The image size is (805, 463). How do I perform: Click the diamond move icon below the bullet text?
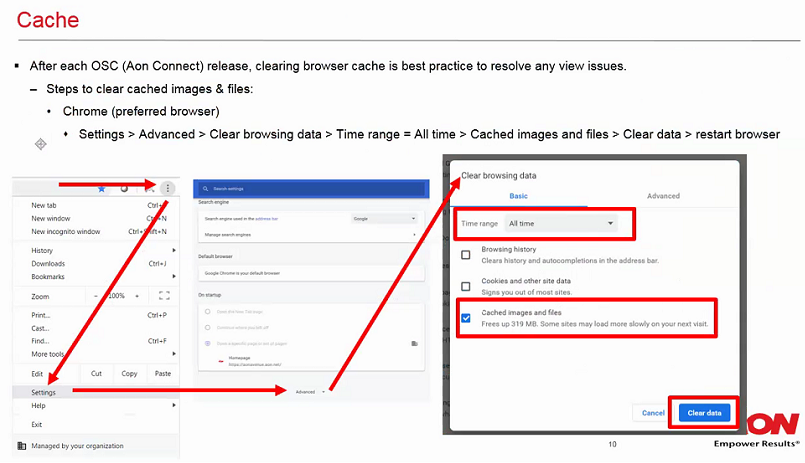tap(41, 144)
